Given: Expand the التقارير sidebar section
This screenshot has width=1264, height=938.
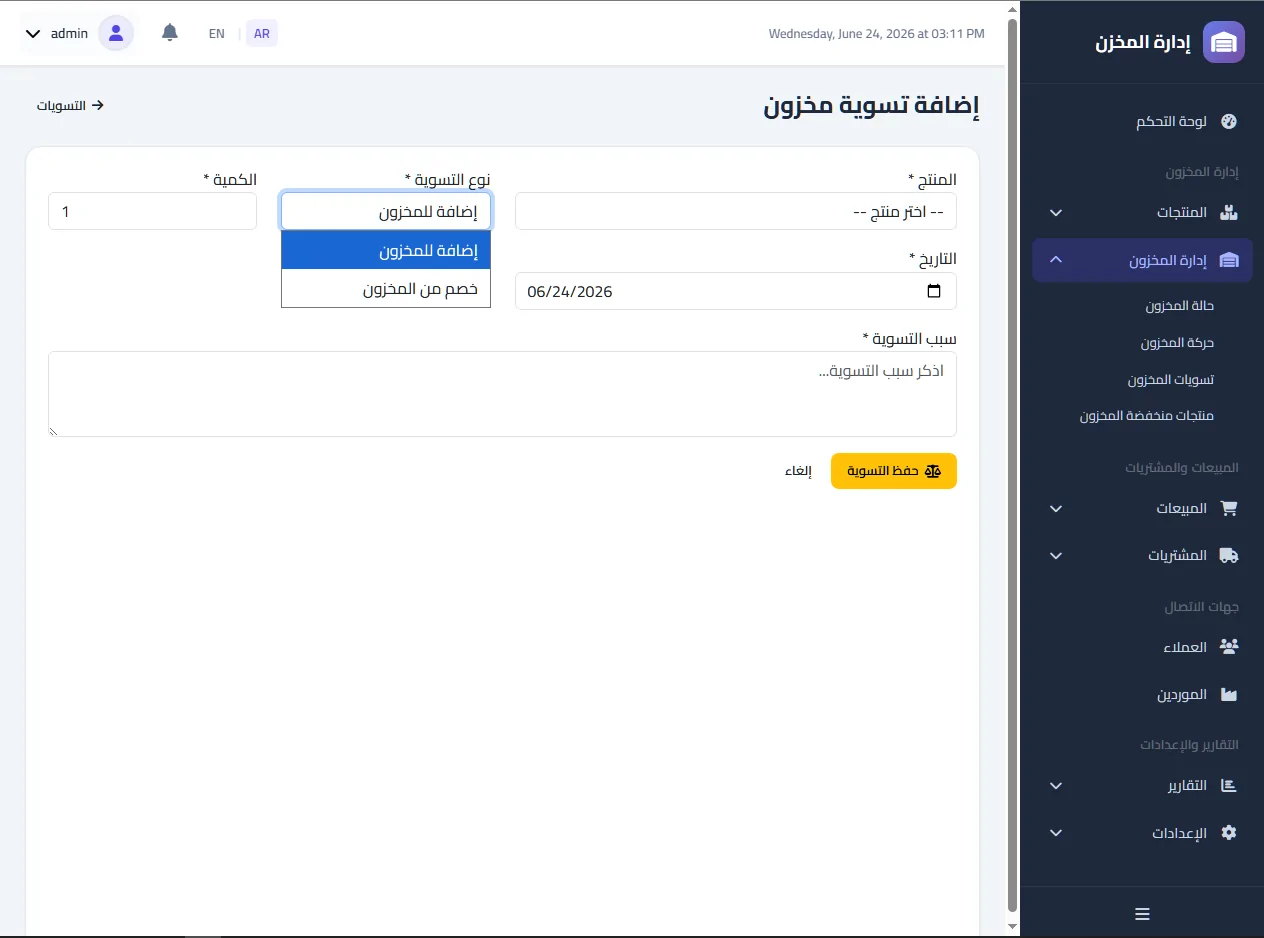Looking at the screenshot, I should pos(1144,785).
